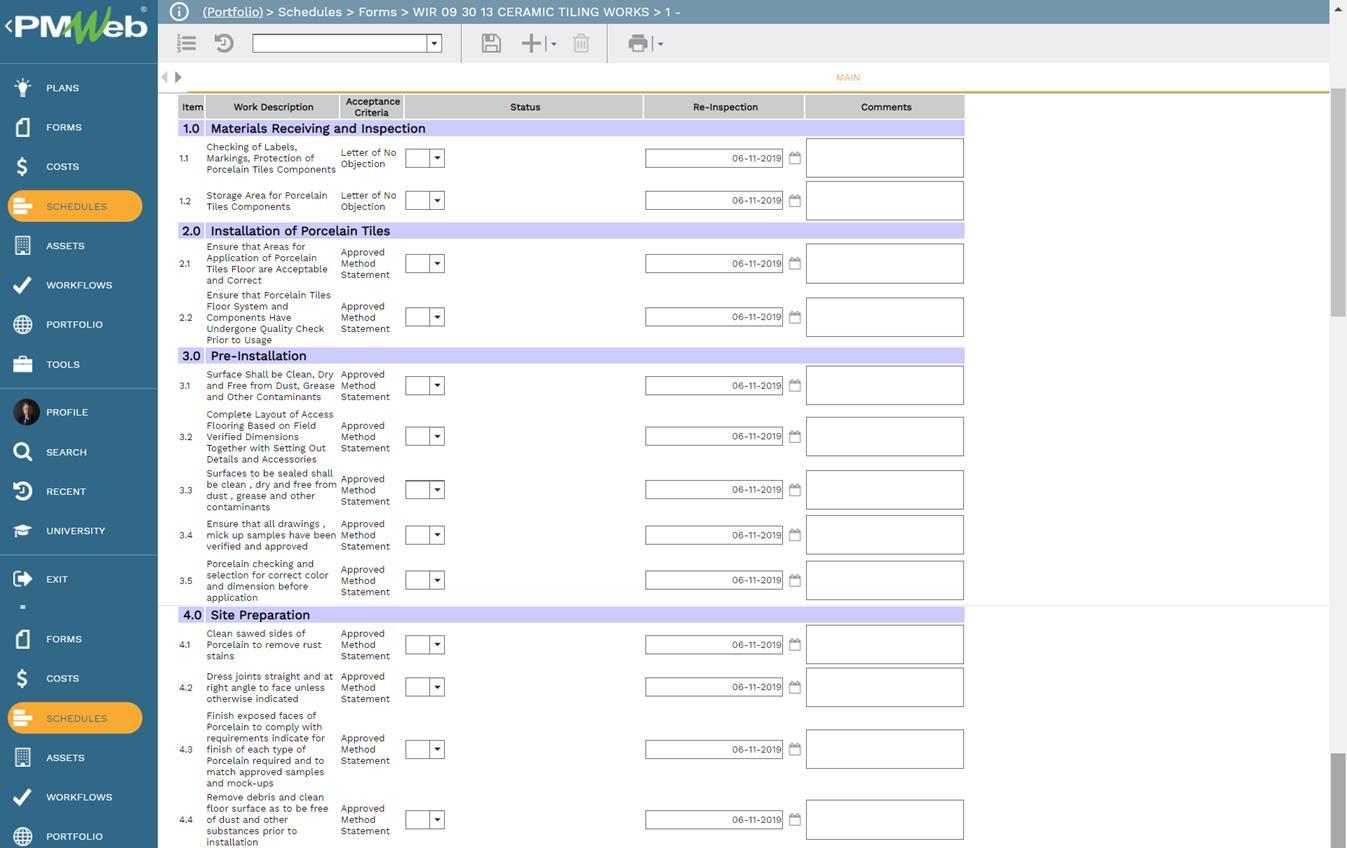Go to Workflows in the top sidebar
1347x848 pixels.
pyautogui.click(x=78, y=285)
